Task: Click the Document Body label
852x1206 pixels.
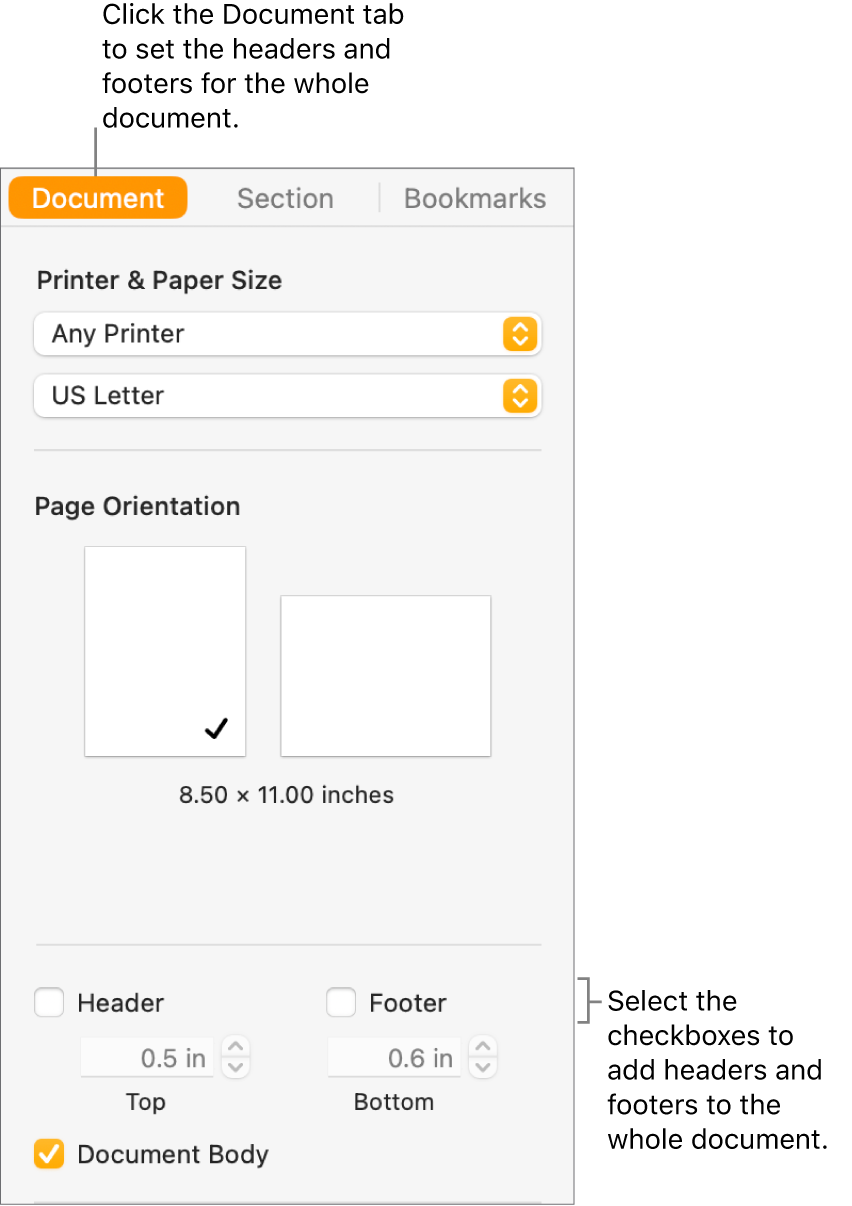Action: (173, 1154)
